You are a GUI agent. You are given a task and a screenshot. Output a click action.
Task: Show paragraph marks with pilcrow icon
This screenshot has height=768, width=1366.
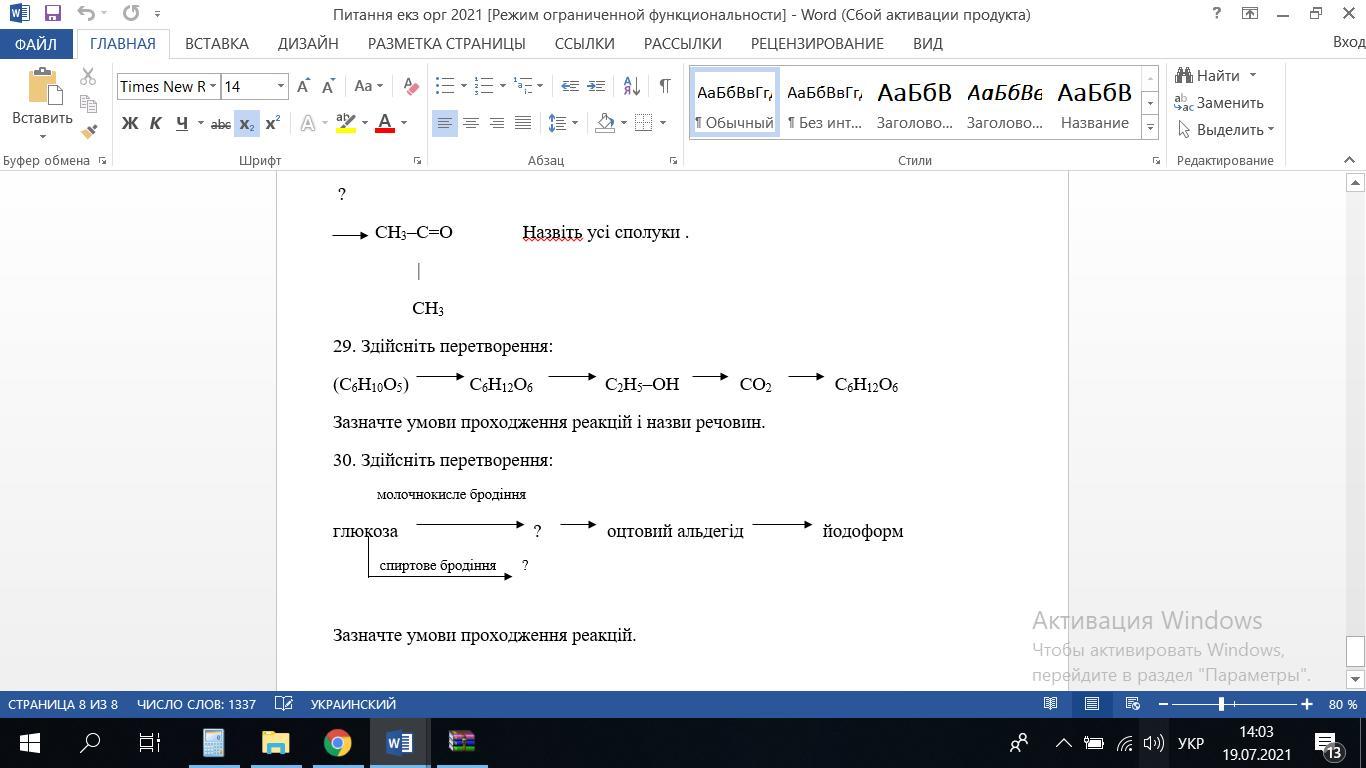click(x=664, y=86)
